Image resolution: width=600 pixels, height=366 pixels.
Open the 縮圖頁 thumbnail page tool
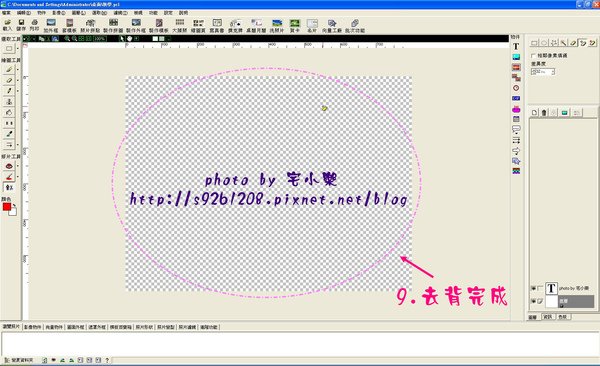point(198,26)
